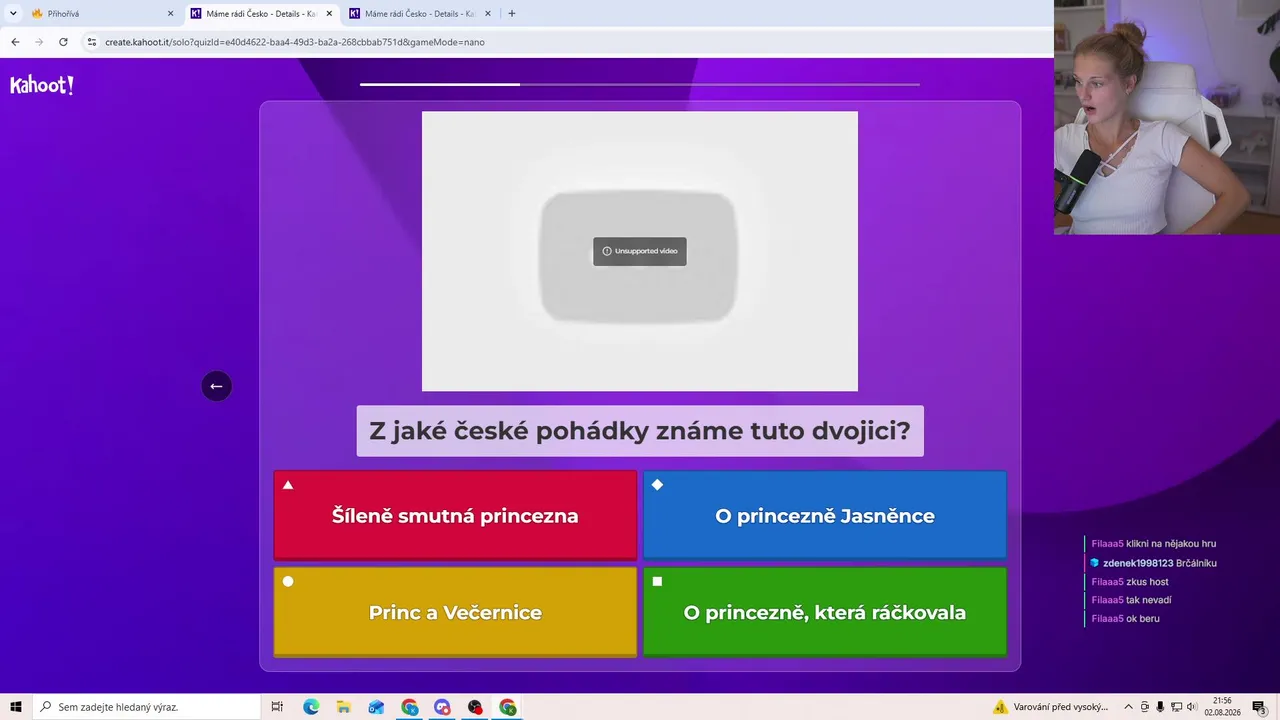Viewport: 1280px width, 720px height.
Task: Click the microphone tray icon
Action: (1160, 707)
